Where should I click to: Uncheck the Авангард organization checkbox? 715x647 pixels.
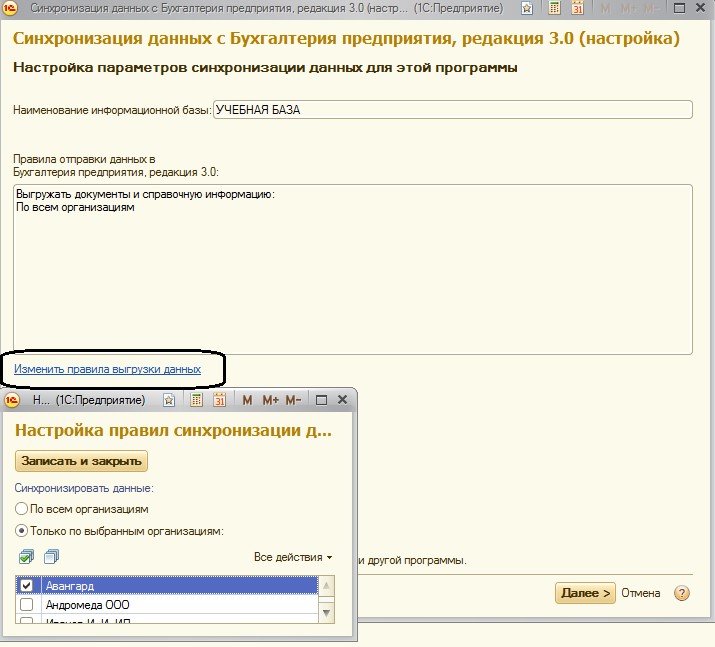coord(26,585)
